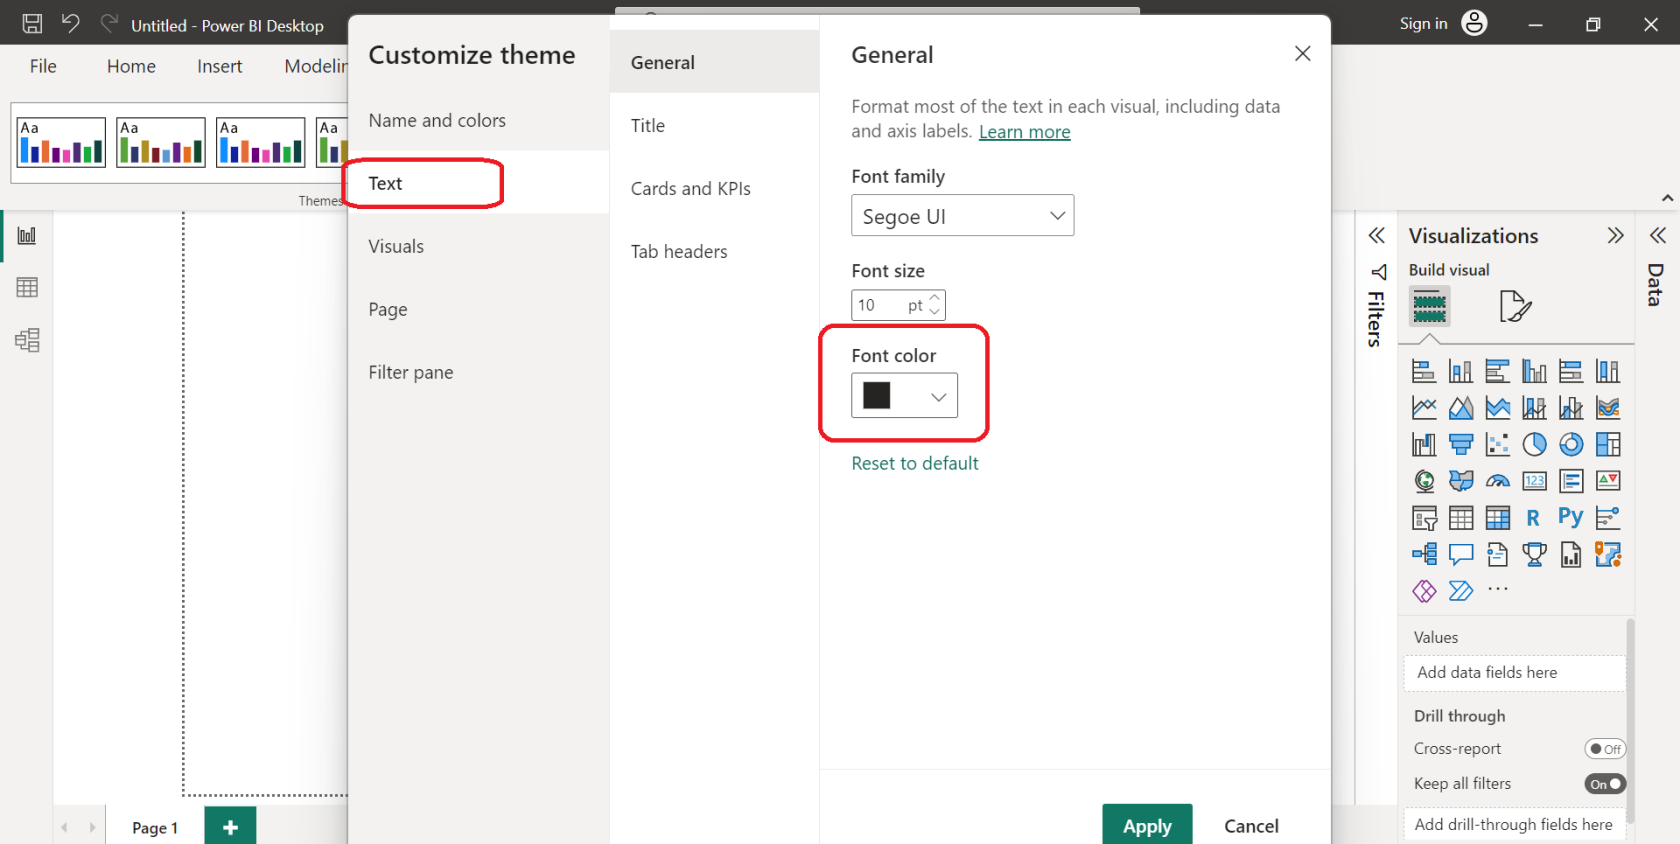Open the File menu

click(x=43, y=66)
